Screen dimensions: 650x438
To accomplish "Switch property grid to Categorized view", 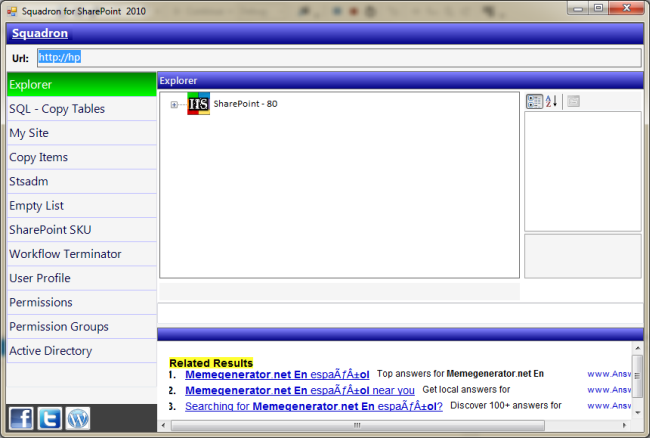I will click(534, 101).
